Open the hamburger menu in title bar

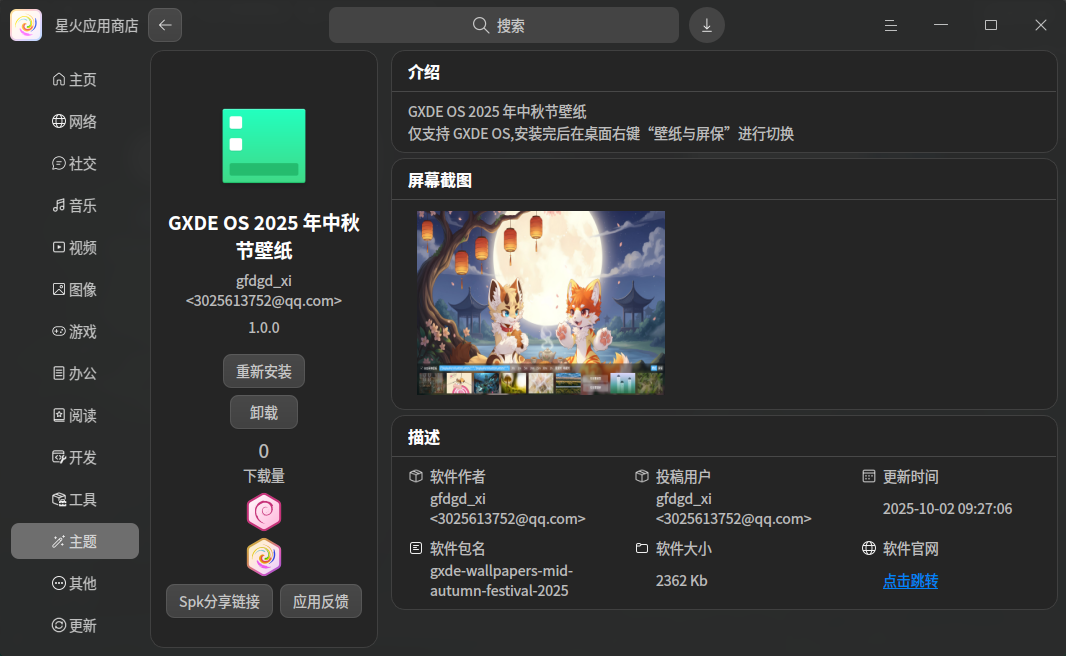coord(890,25)
